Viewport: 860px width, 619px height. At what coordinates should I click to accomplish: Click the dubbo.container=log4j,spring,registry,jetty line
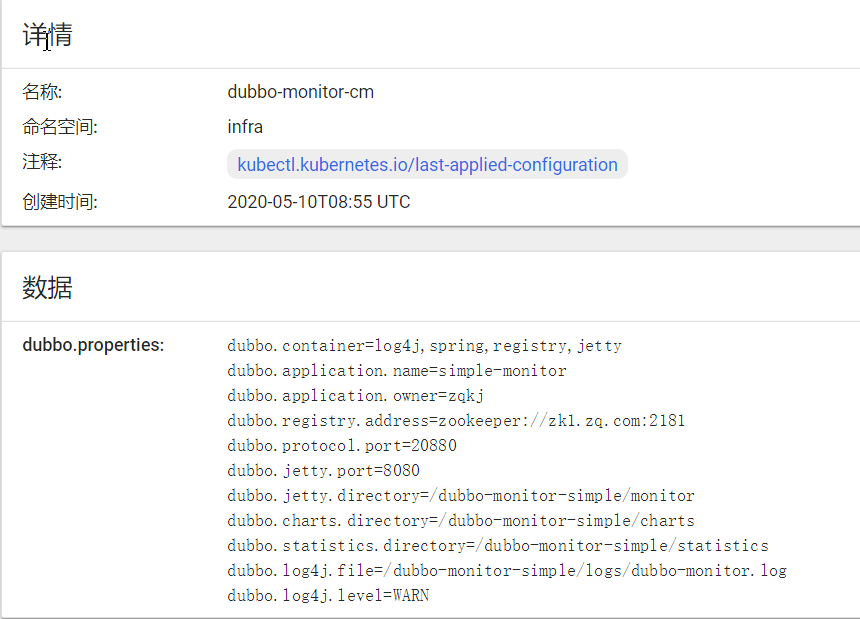tap(424, 346)
